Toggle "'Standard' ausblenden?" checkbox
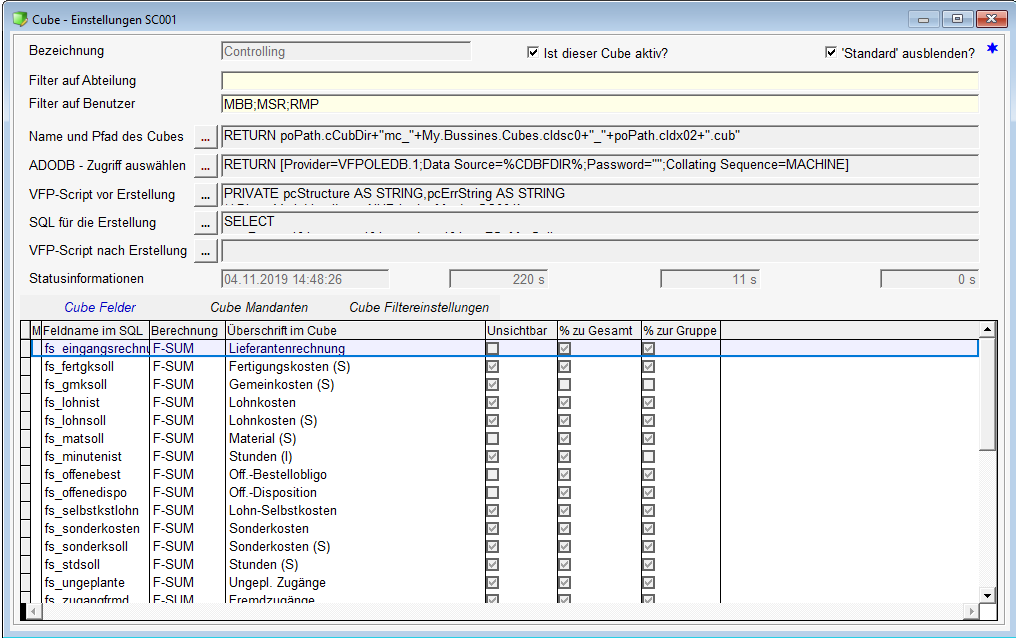This screenshot has height=638, width=1016. (831, 53)
